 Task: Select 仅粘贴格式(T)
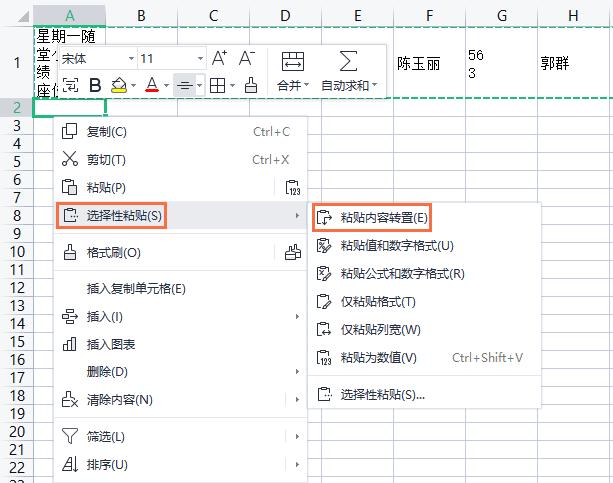tap(425, 302)
